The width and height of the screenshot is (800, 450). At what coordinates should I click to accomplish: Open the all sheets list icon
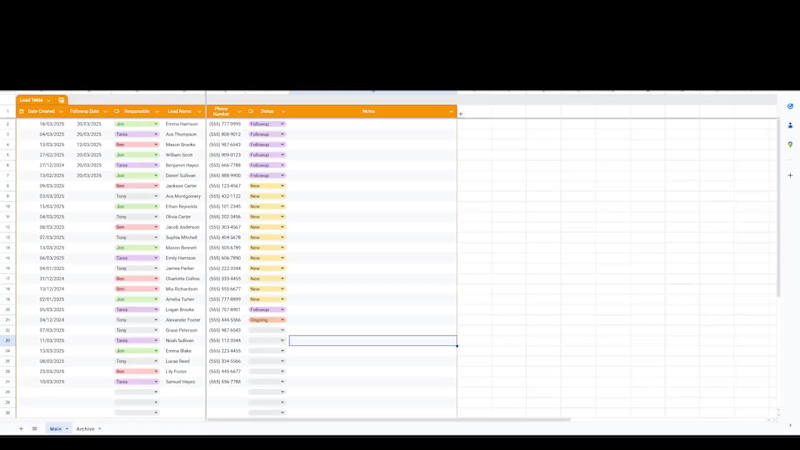35,429
